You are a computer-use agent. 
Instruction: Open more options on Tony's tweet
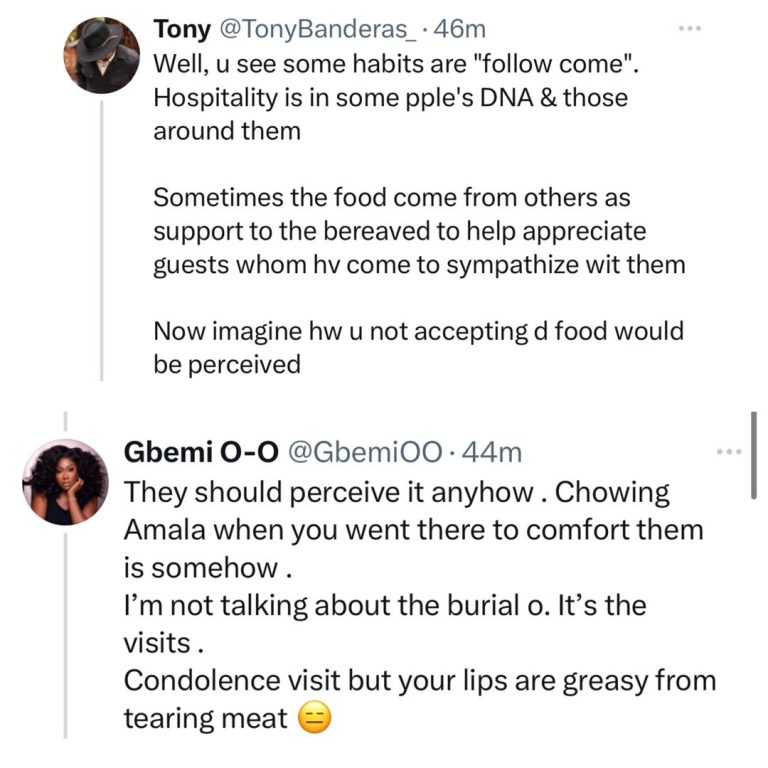coord(690,29)
